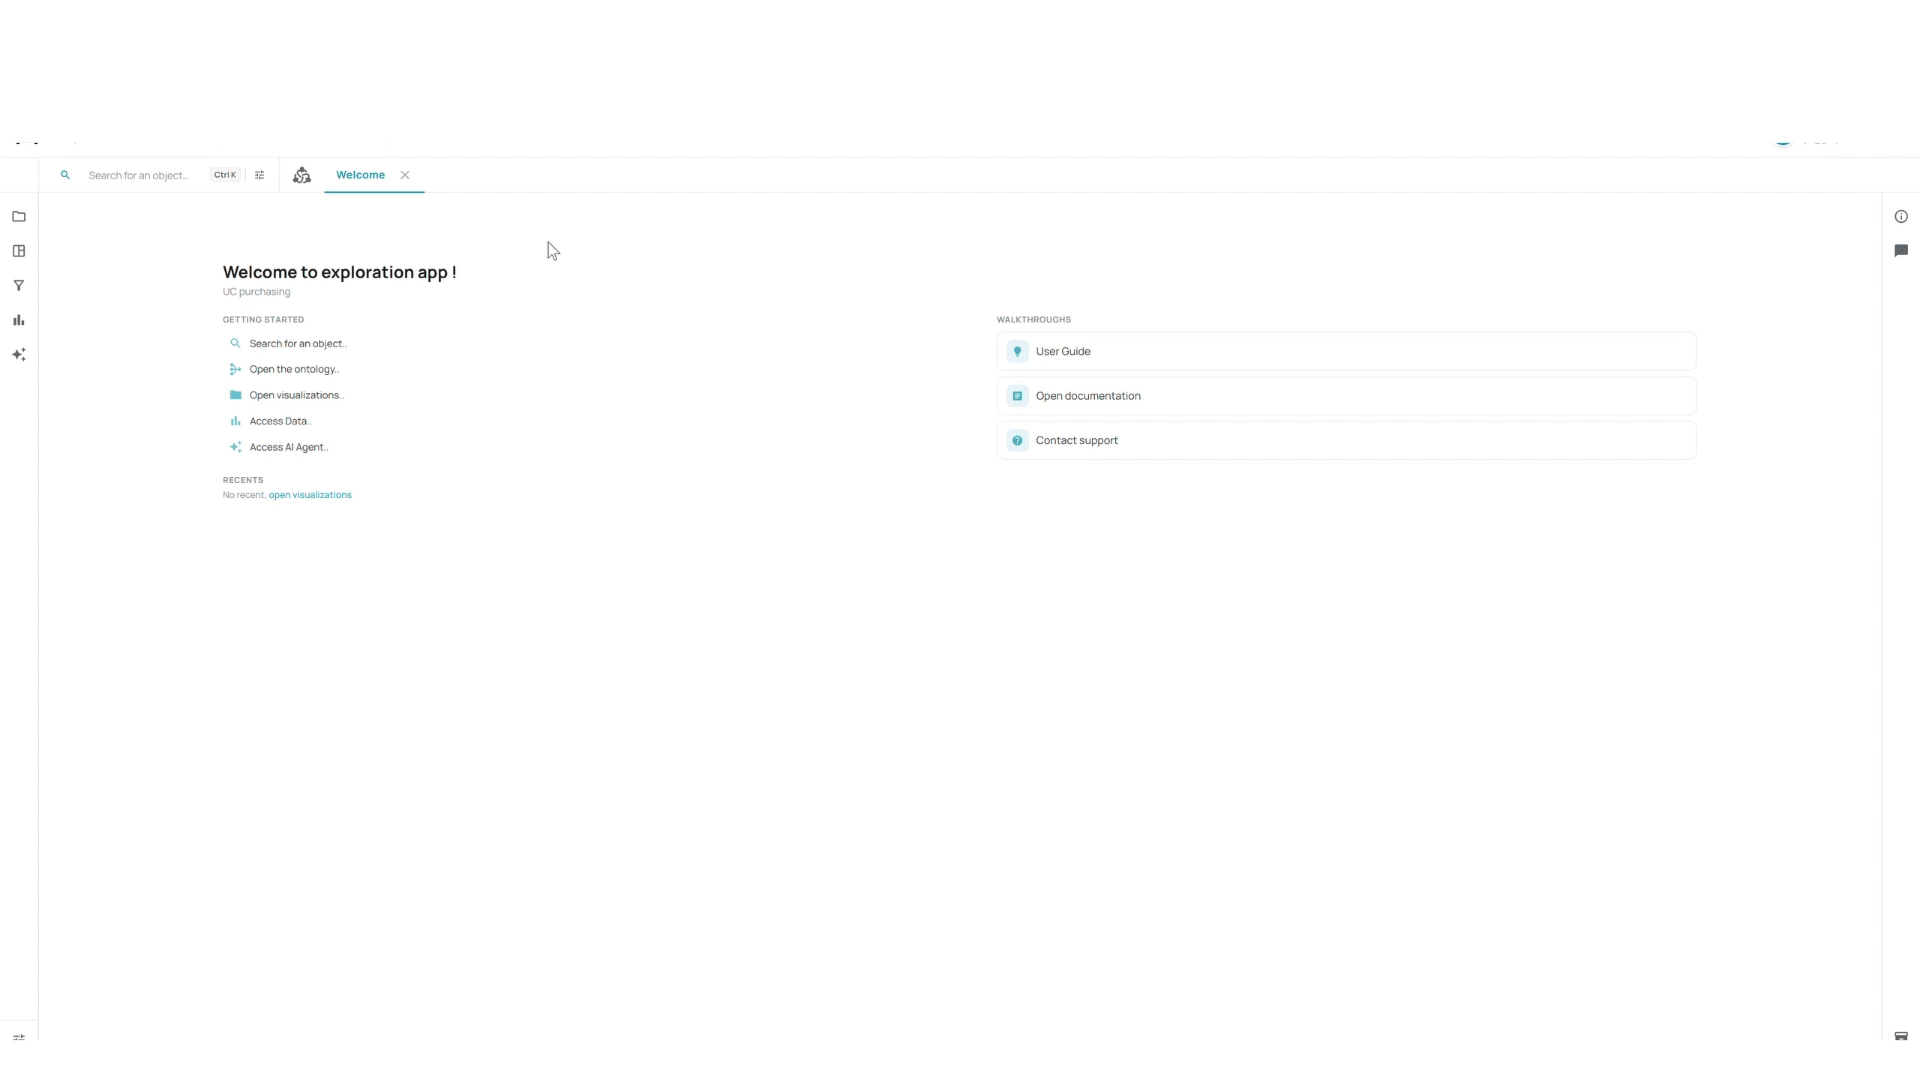Click the Contact support question mark icon
The image size is (1920, 1080).
pyautogui.click(x=1017, y=440)
